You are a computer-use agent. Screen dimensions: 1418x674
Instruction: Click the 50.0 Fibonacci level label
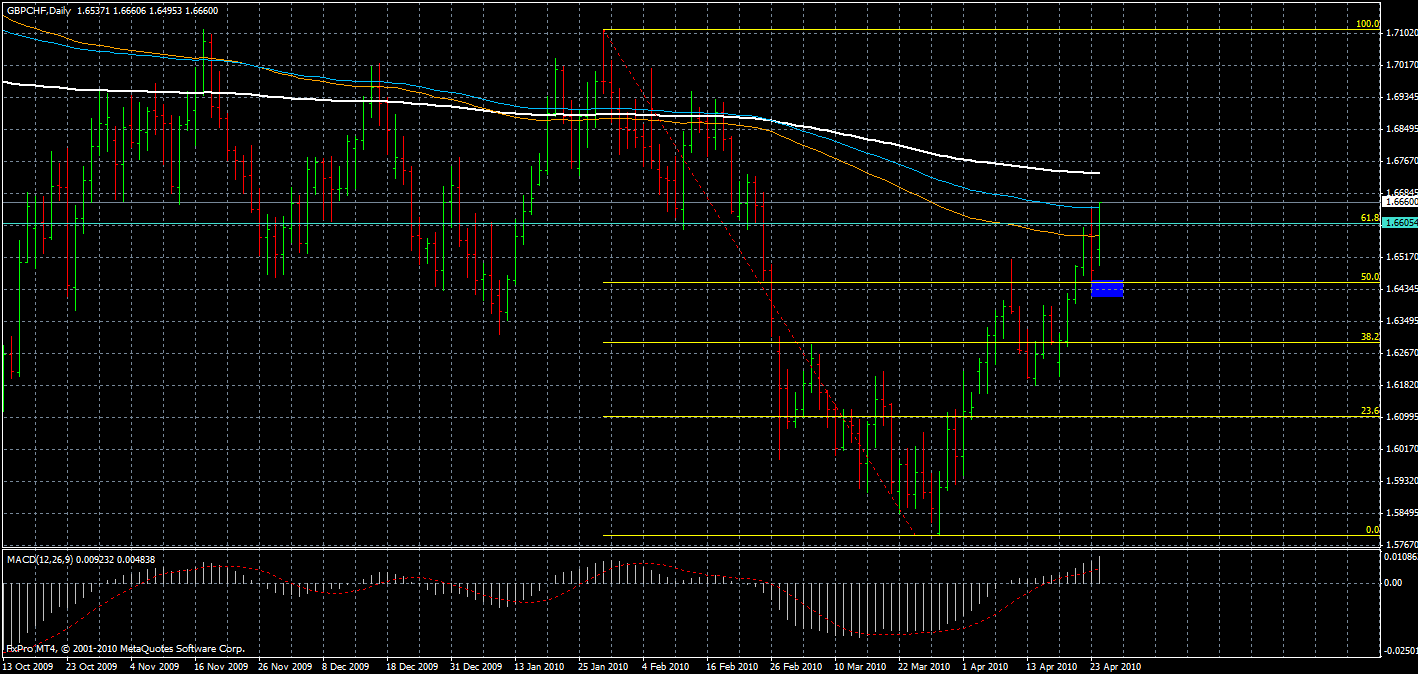pos(1370,277)
